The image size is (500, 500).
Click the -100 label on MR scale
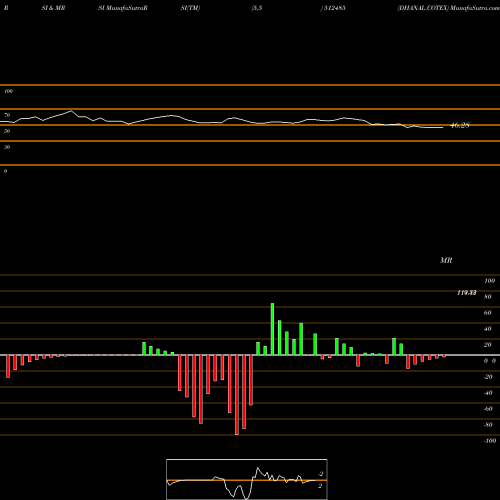click(x=490, y=441)
